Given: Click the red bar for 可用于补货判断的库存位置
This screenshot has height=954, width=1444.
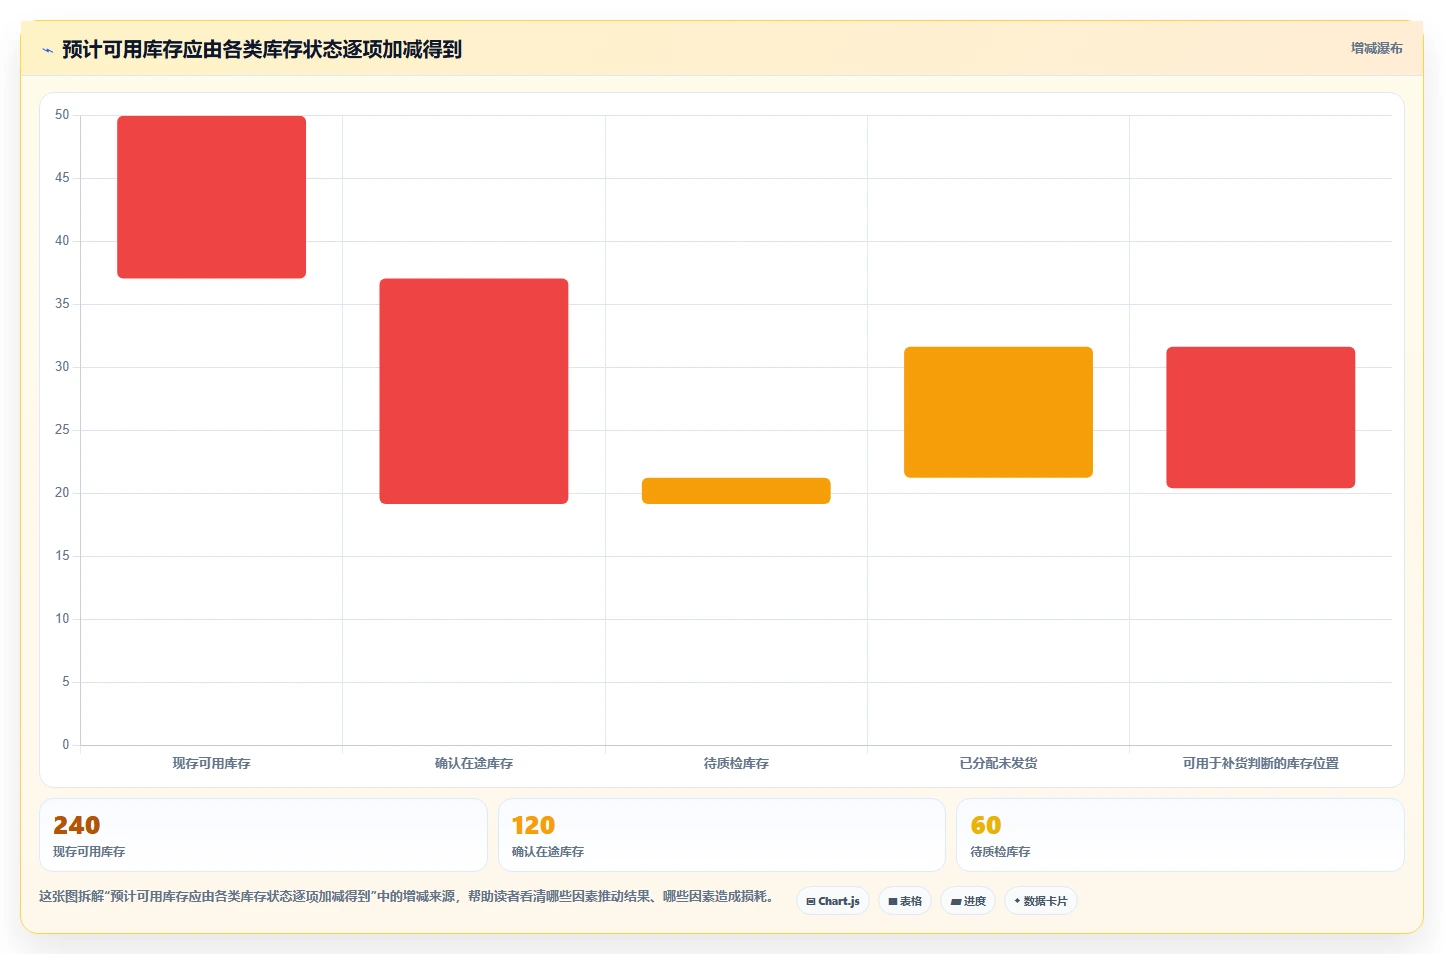Looking at the screenshot, I should coord(1260,417).
